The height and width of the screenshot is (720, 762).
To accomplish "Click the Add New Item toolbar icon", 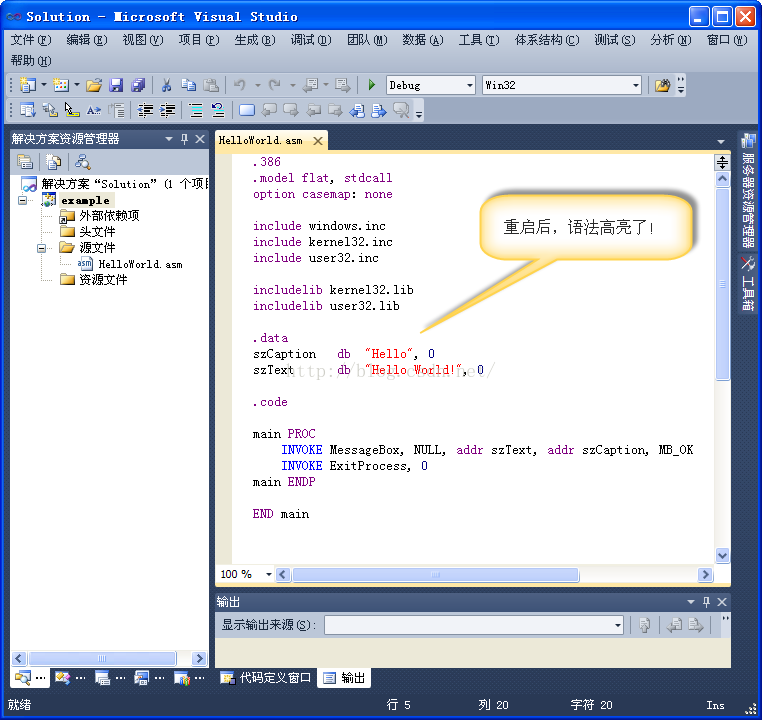I will (x=61, y=85).
